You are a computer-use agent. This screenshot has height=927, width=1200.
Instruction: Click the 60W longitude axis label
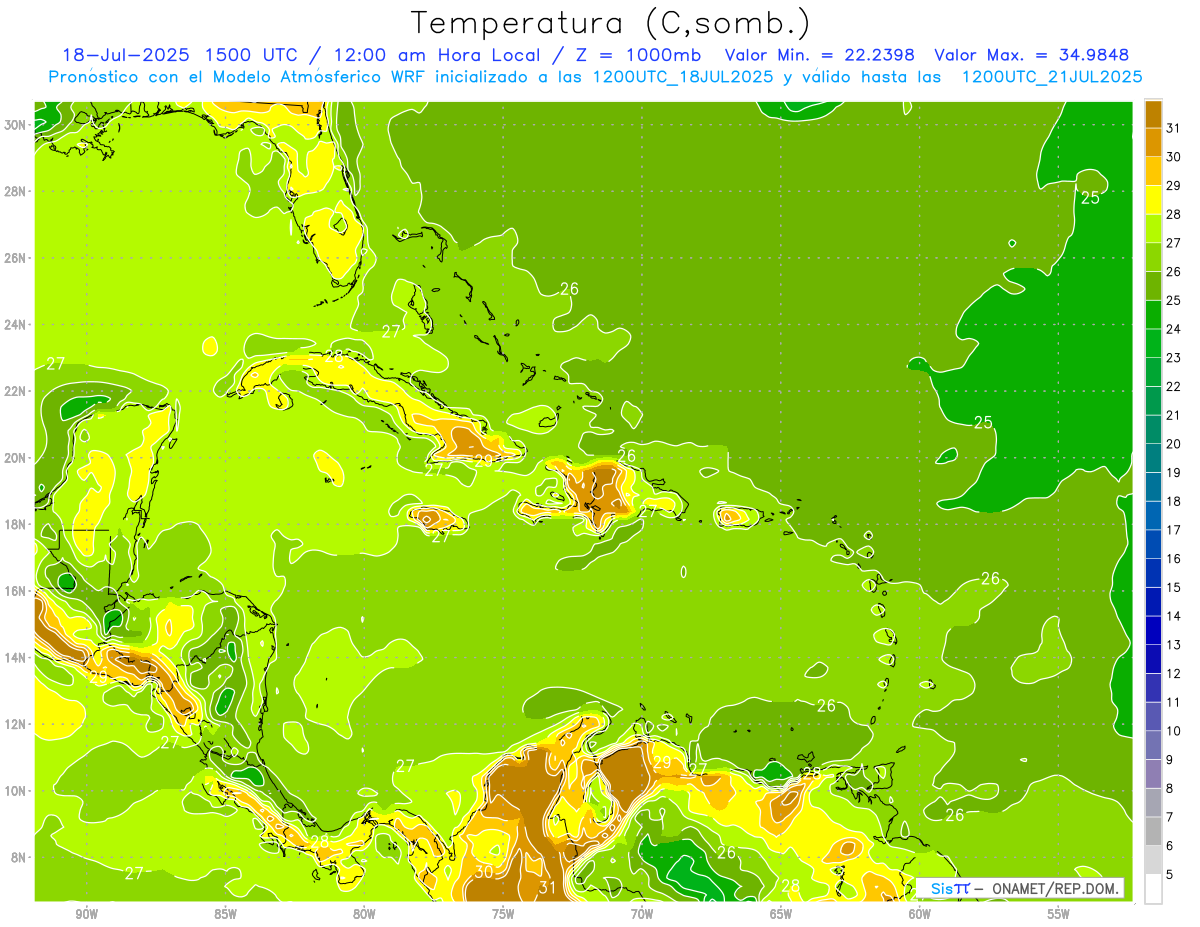[920, 913]
